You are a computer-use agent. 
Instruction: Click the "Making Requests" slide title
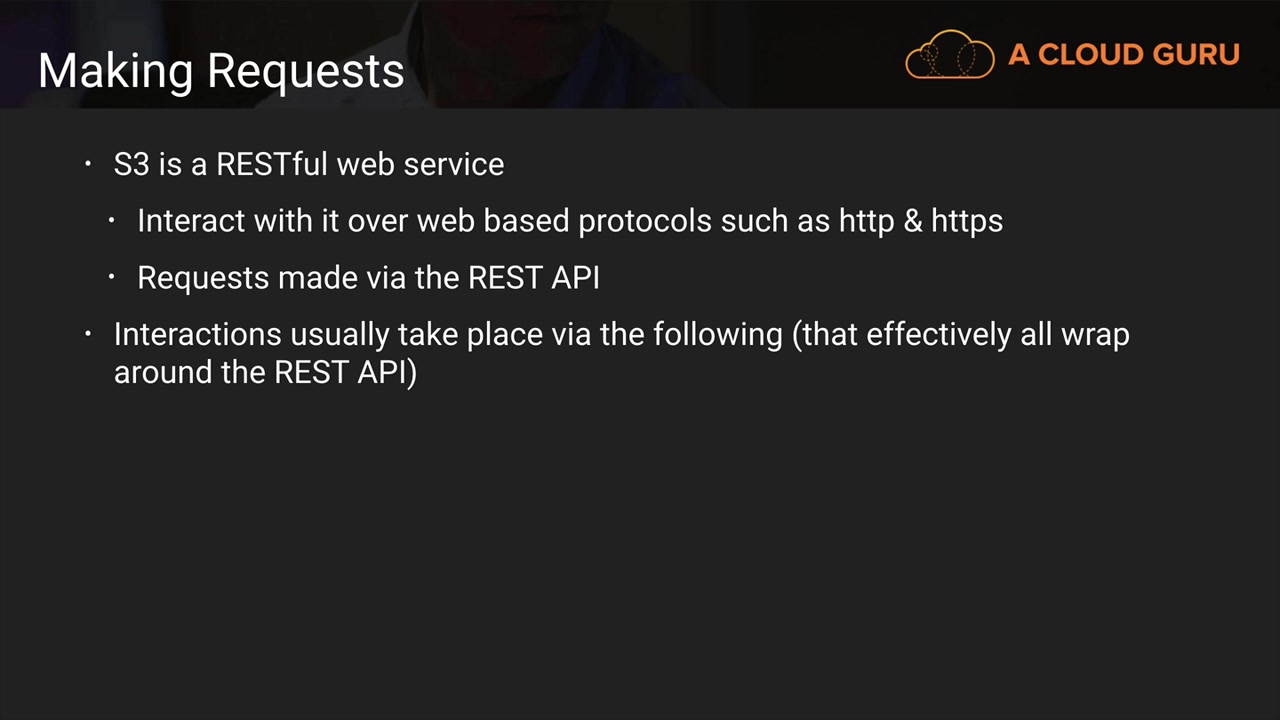tap(221, 71)
